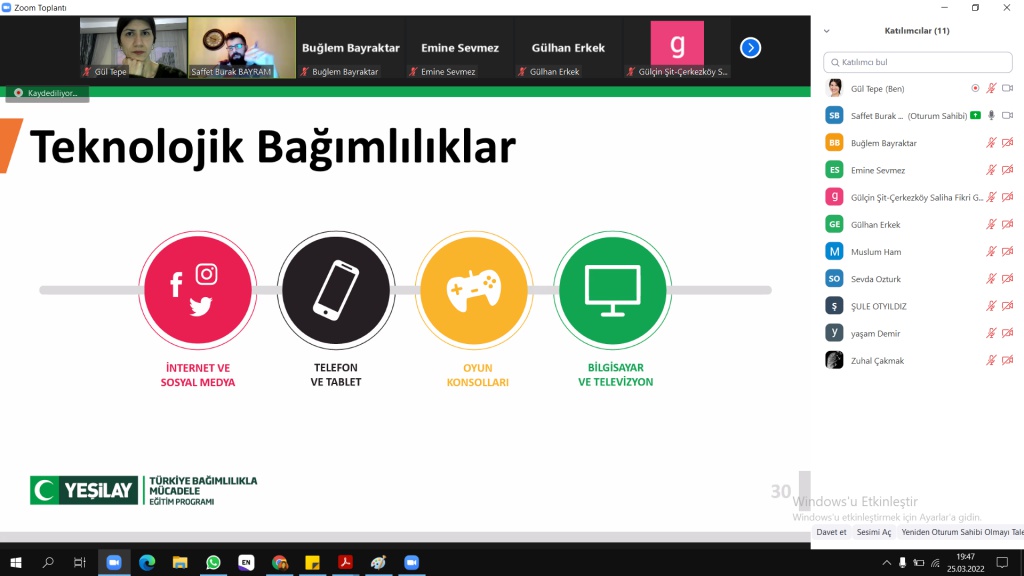Open File Explorer from the taskbar
This screenshot has height=576, width=1024.
coord(180,563)
